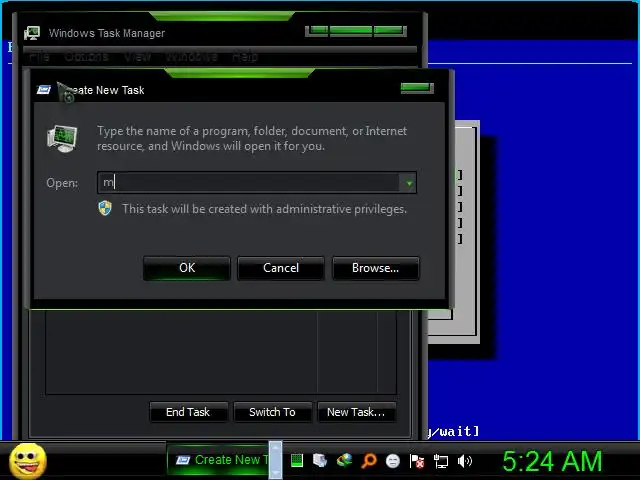The image size is (640, 480).
Task: Open the Help menu in Task Manager
Action: pyautogui.click(x=245, y=56)
